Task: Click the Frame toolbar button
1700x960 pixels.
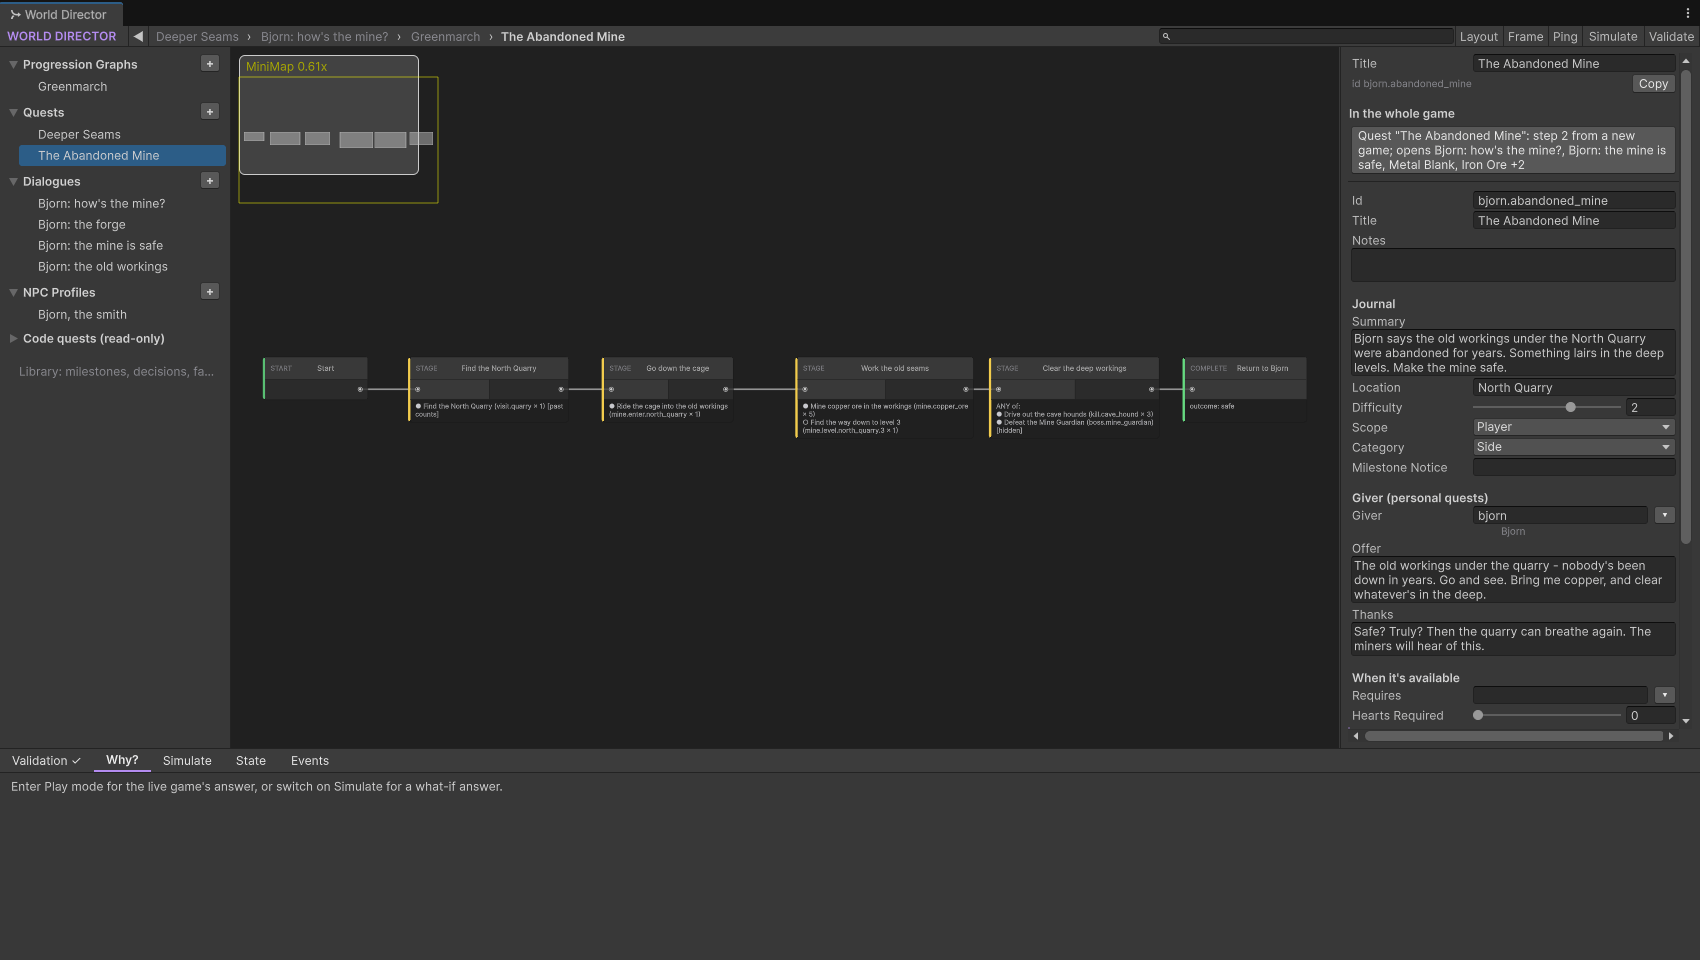Action: (1526, 36)
